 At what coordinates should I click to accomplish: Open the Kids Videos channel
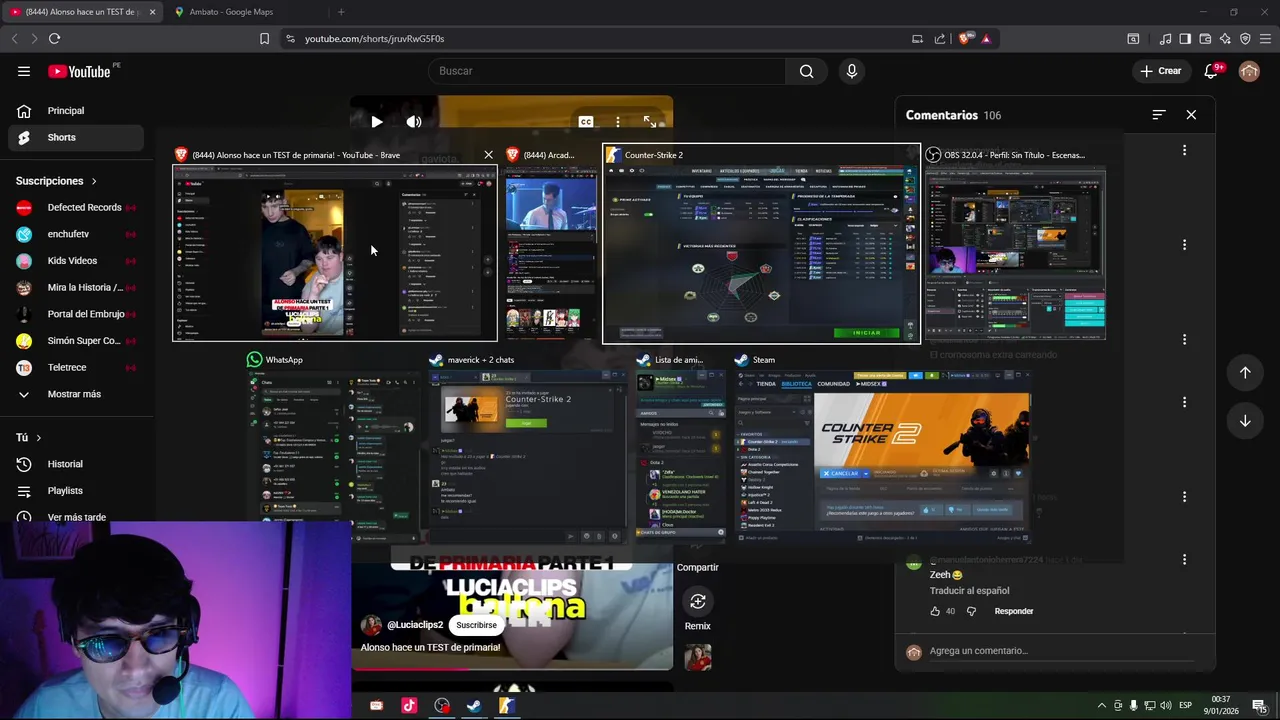(76, 261)
